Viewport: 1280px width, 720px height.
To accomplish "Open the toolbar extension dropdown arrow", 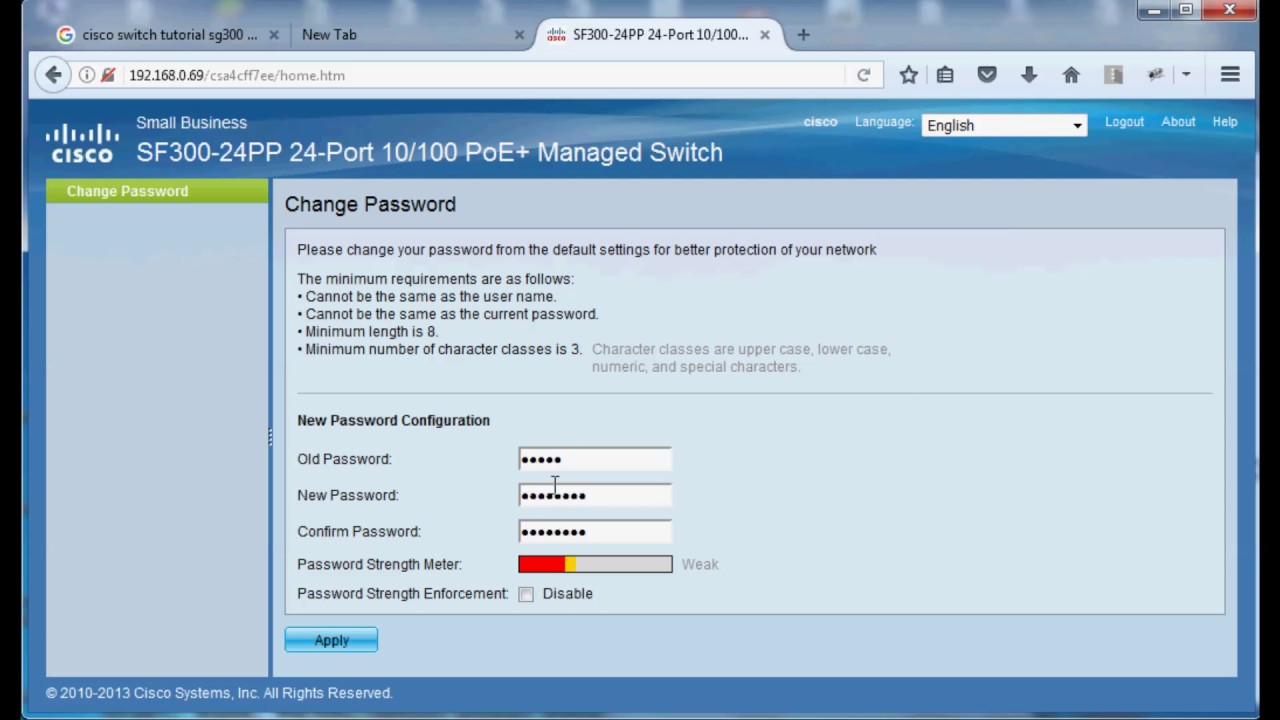I will tap(1186, 75).
